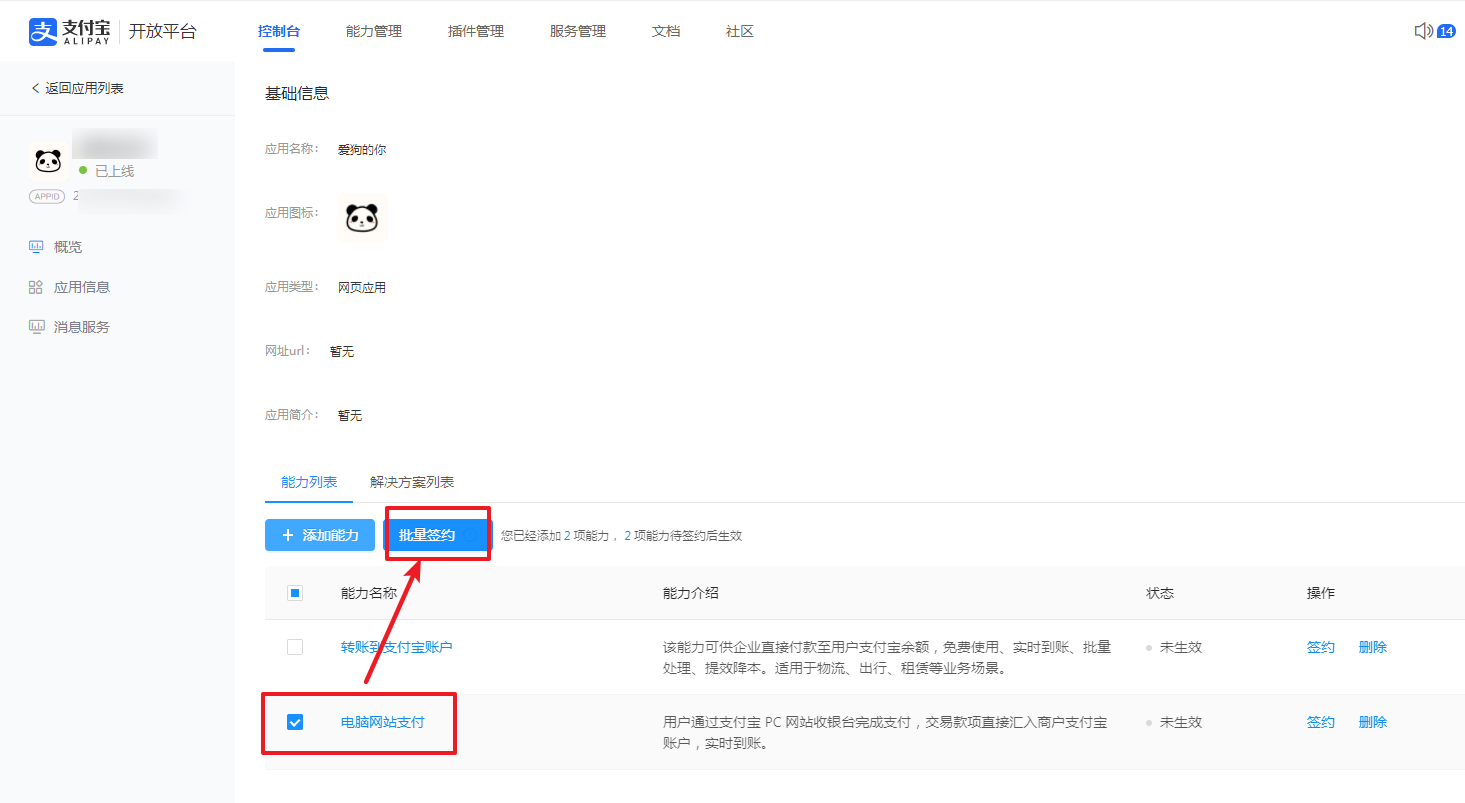Screen dimensions: 1465x803
Task: Click 删除 for 转账到支付宝账户
Action: pos(1373,647)
